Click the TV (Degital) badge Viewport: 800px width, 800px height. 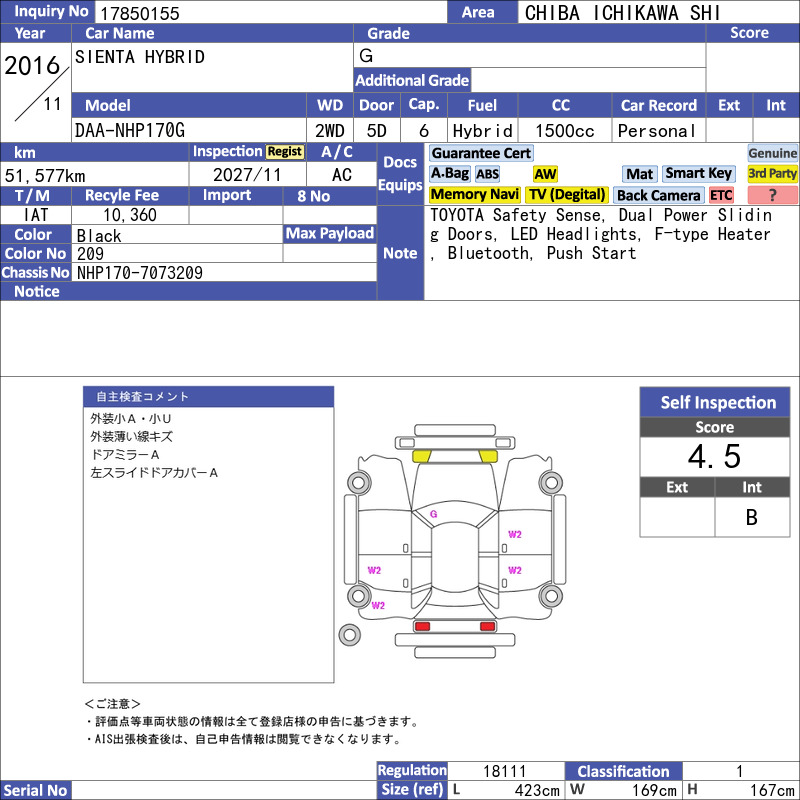tap(567, 195)
